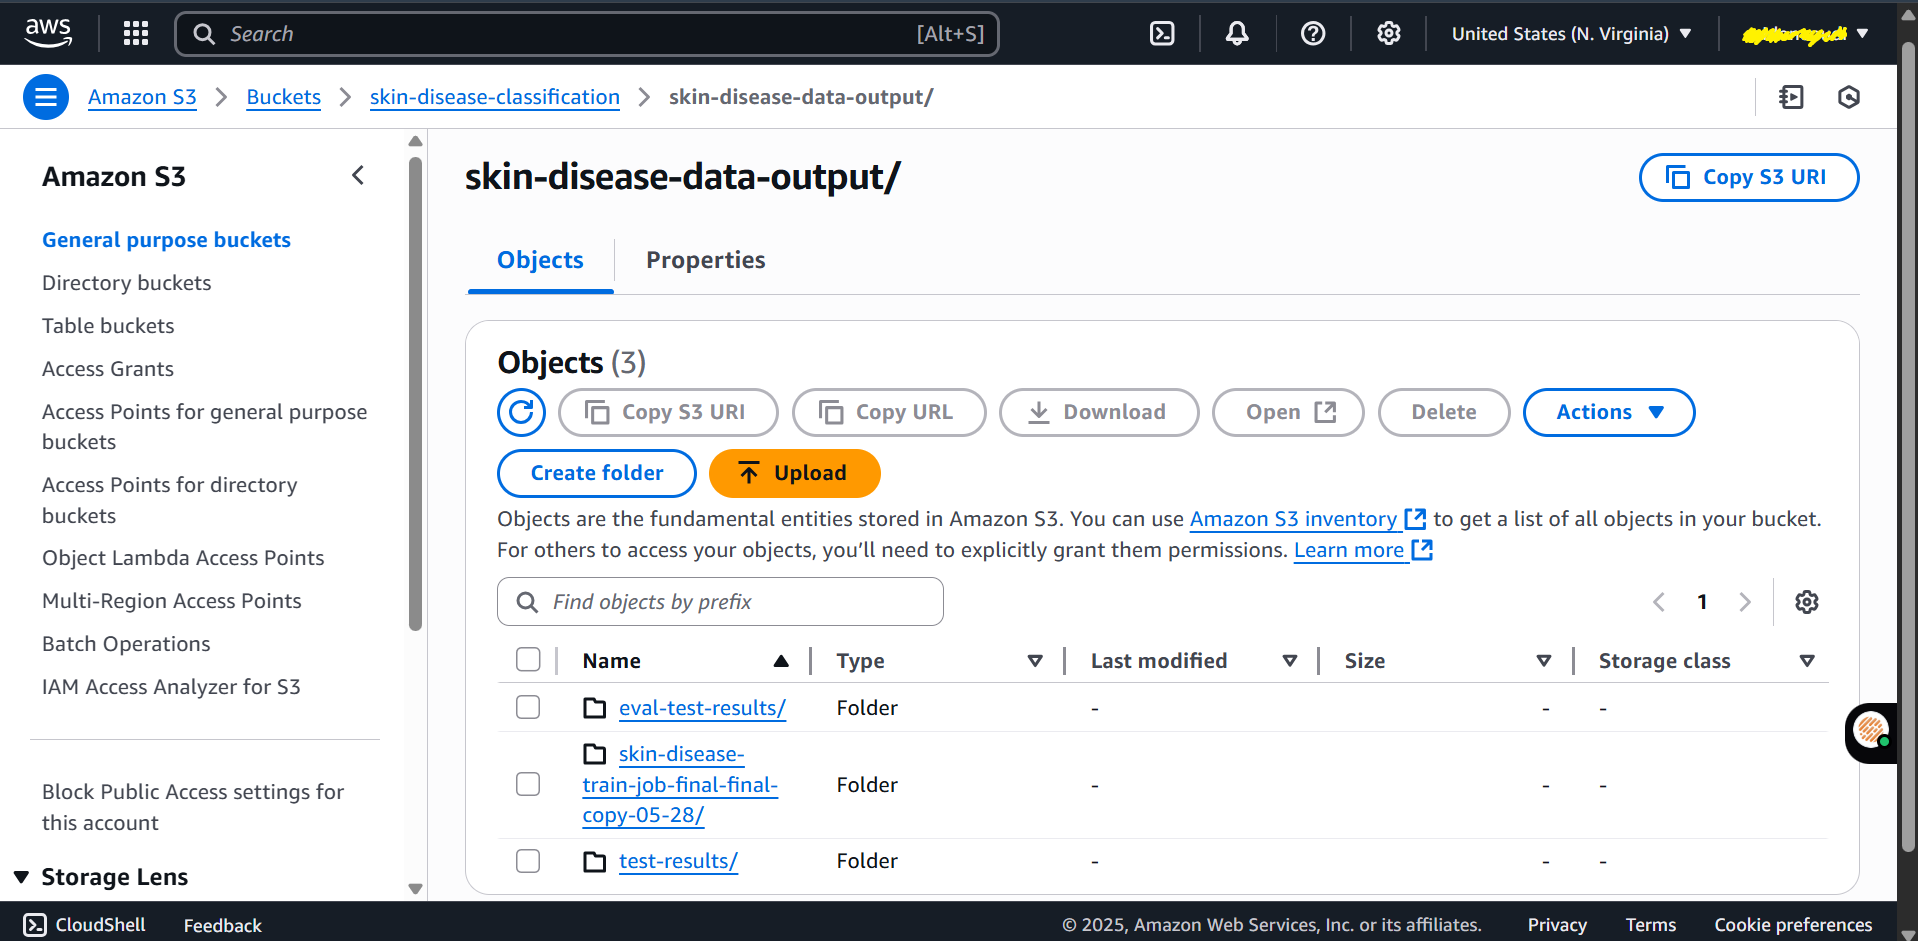1918x941 pixels.
Task: Open Directory buckets in sidebar
Action: tap(126, 283)
